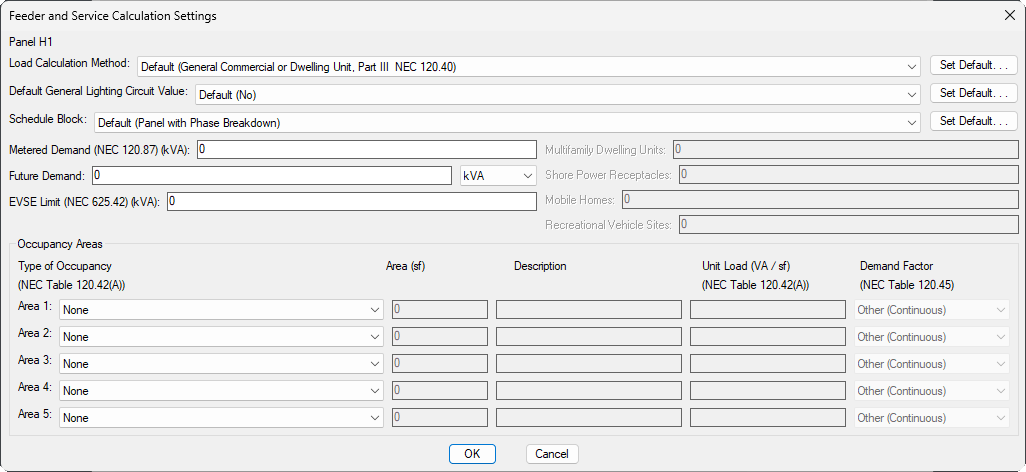Click the Area 2 Description field
Viewport: 1026px width, 472px height.
[589, 336]
